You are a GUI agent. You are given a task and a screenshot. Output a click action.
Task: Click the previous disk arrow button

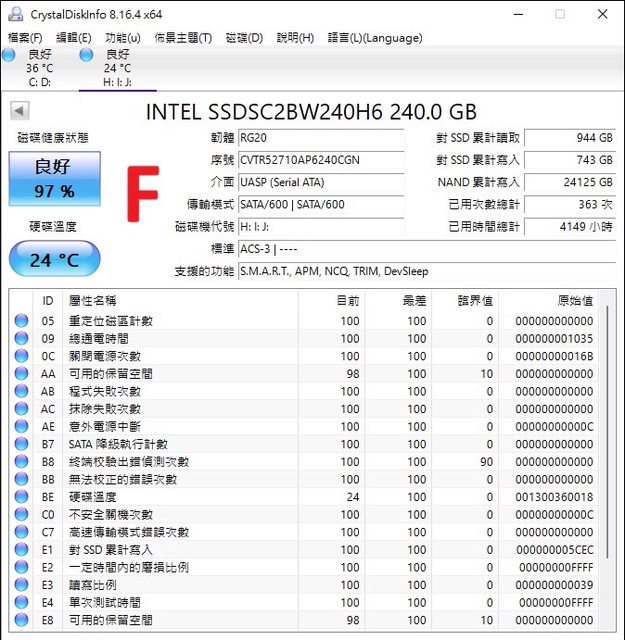20,111
